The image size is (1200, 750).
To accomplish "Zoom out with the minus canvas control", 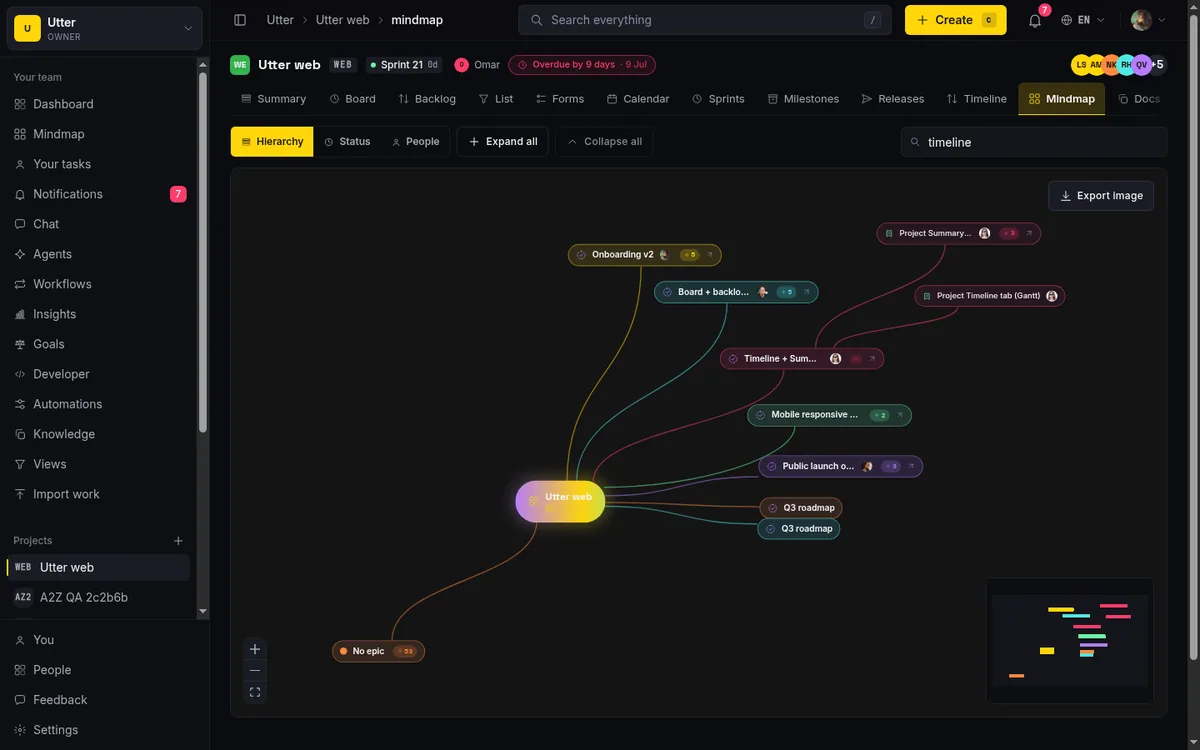I will point(255,670).
